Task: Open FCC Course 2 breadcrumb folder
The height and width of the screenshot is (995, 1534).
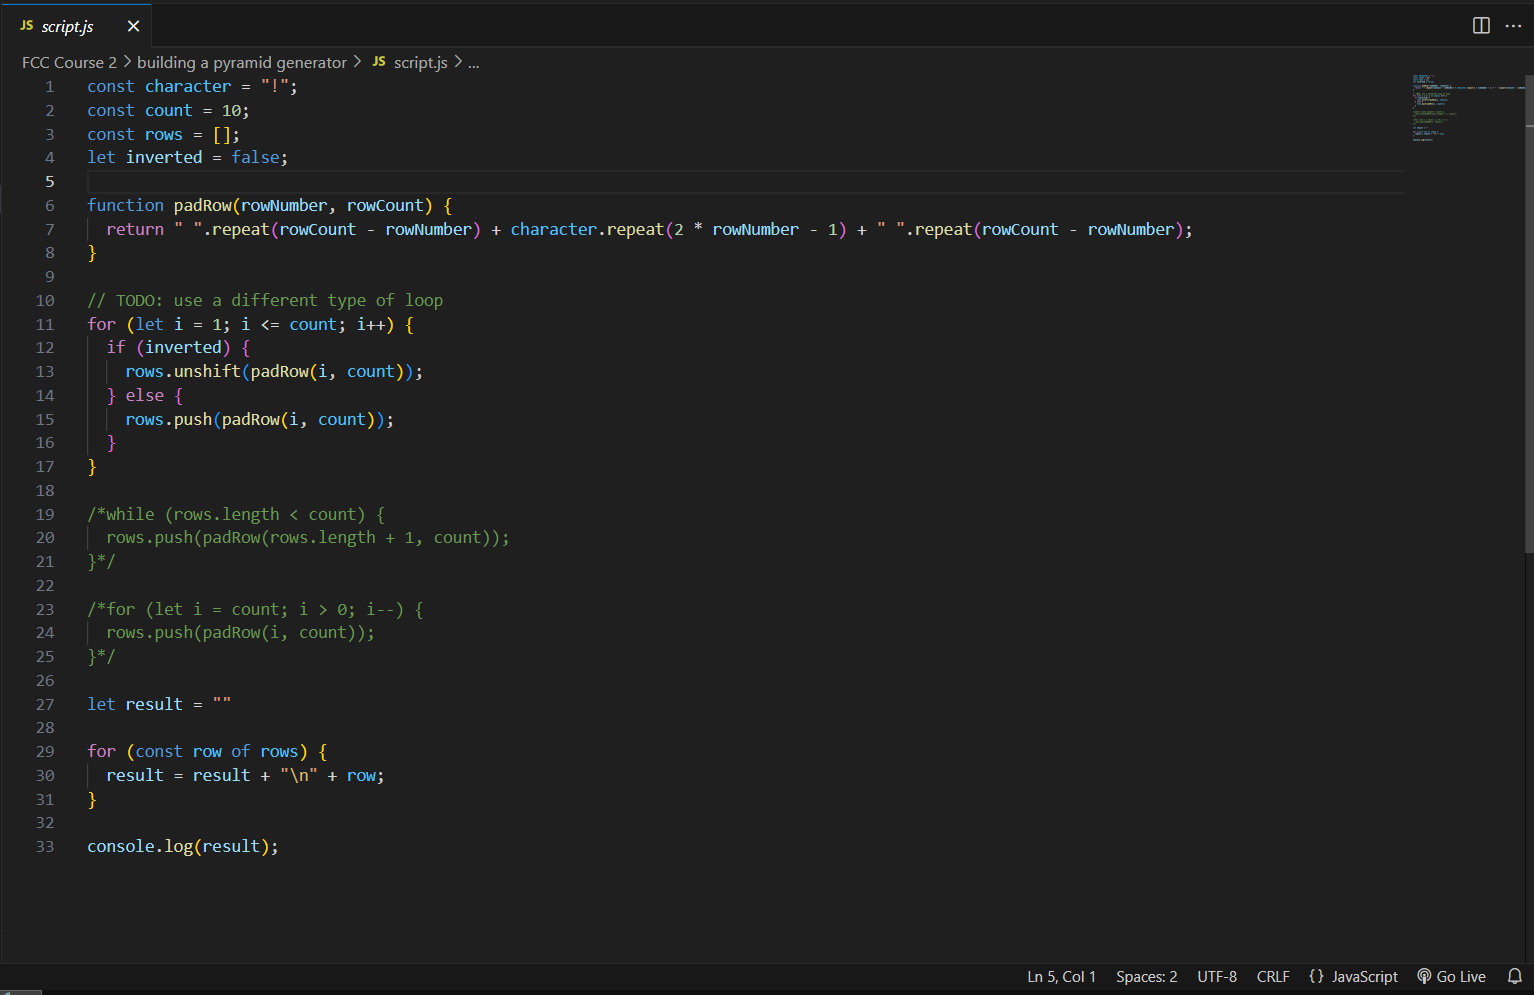Action: [69, 62]
